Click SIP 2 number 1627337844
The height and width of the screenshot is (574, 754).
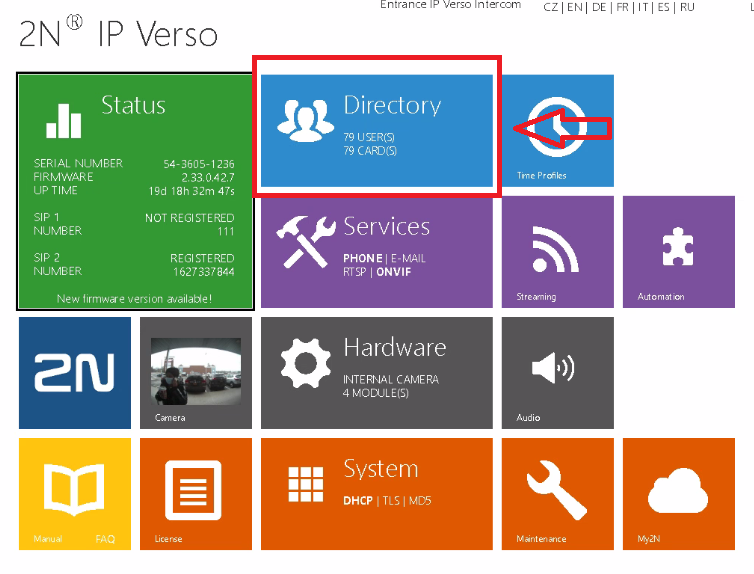[204, 272]
